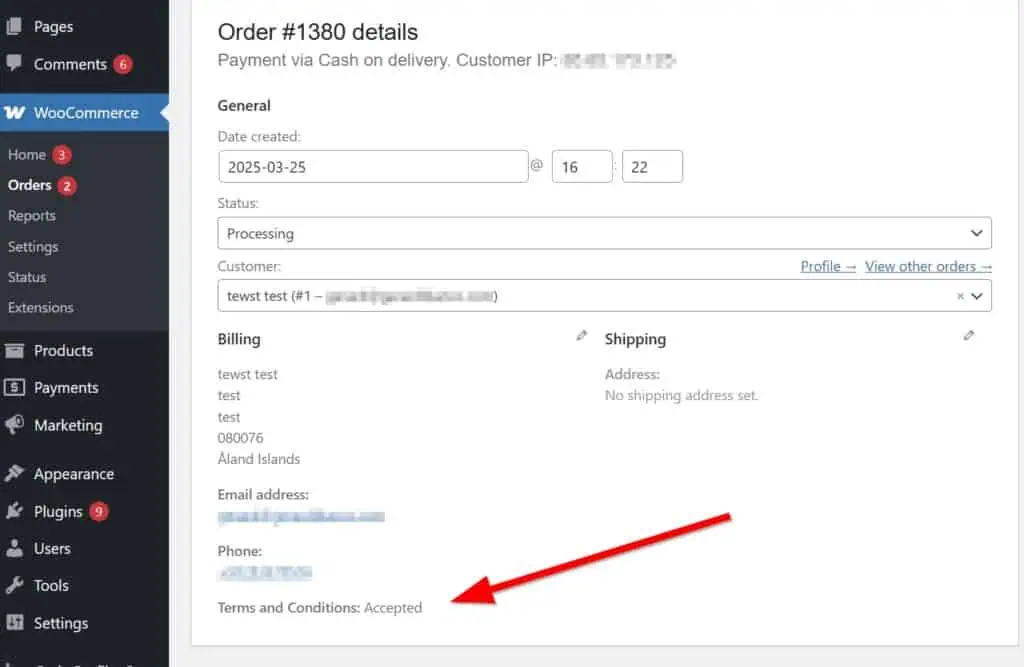Expand the Customer dropdown arrow
The image size is (1024, 667).
pyautogui.click(x=976, y=296)
